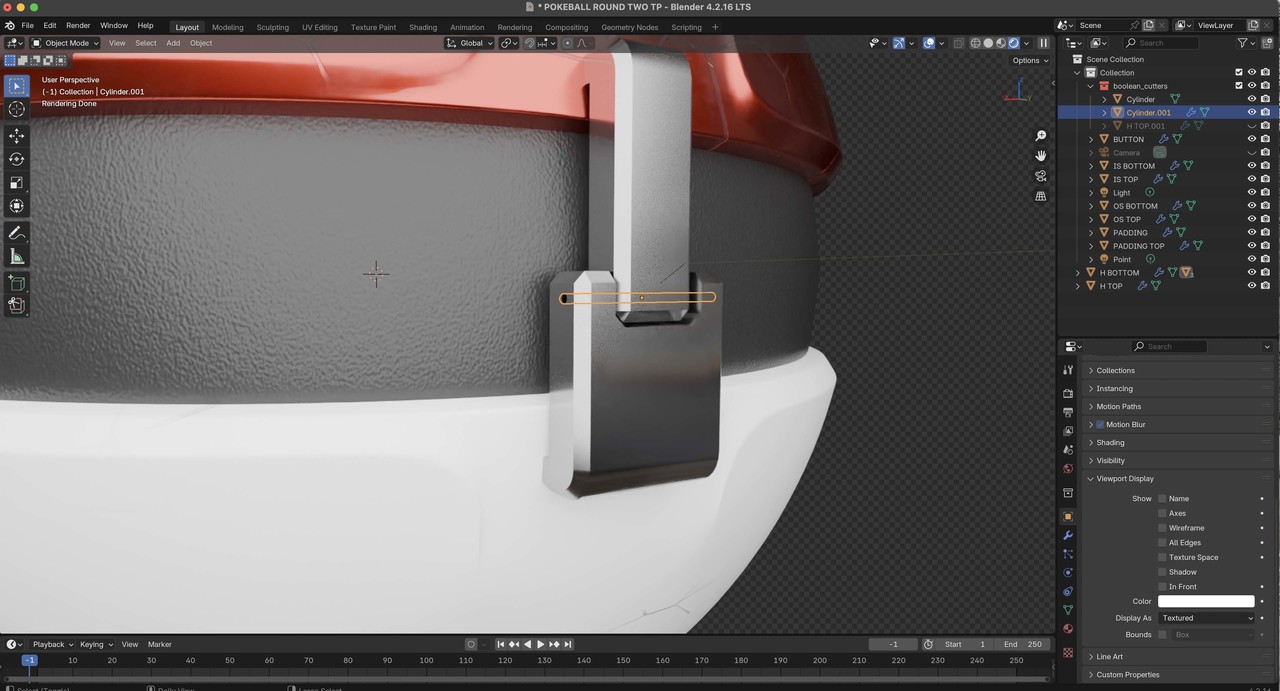
Task: Hide the BUTTON object in outliner
Action: pyautogui.click(x=1251, y=139)
